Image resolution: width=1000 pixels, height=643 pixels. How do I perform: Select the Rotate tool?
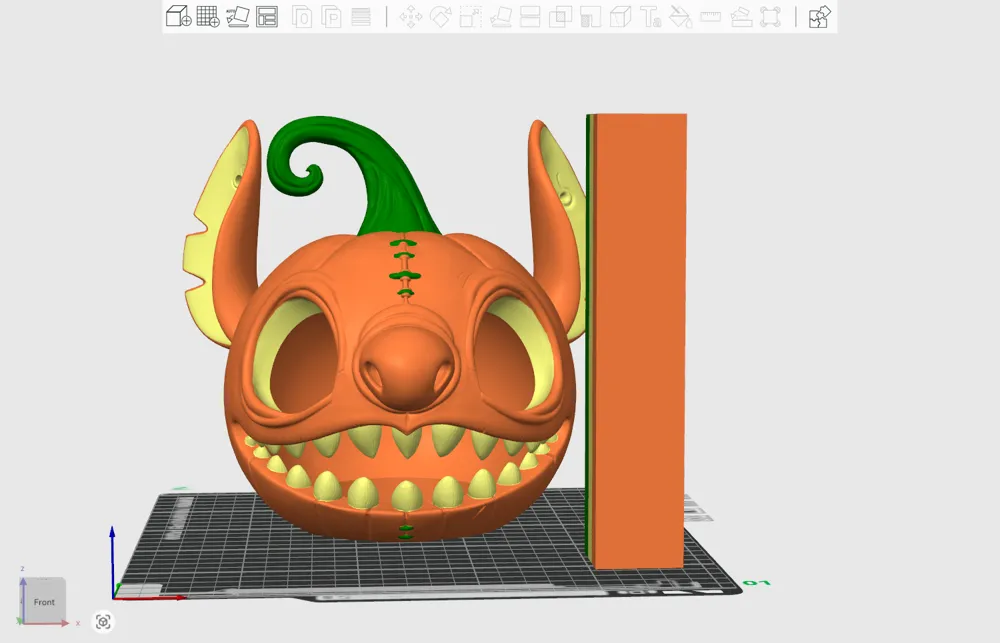tap(441, 17)
